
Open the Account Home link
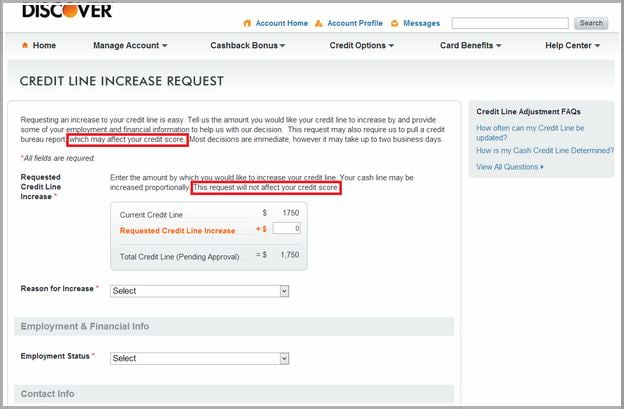pos(282,23)
